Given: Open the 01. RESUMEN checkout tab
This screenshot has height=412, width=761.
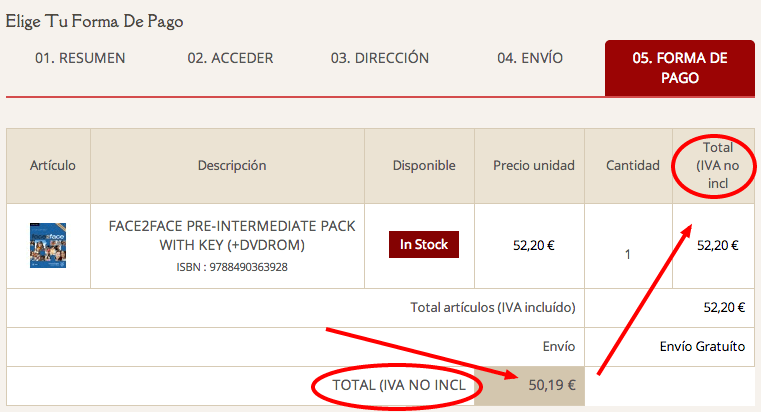Looking at the screenshot, I should coord(80,58).
